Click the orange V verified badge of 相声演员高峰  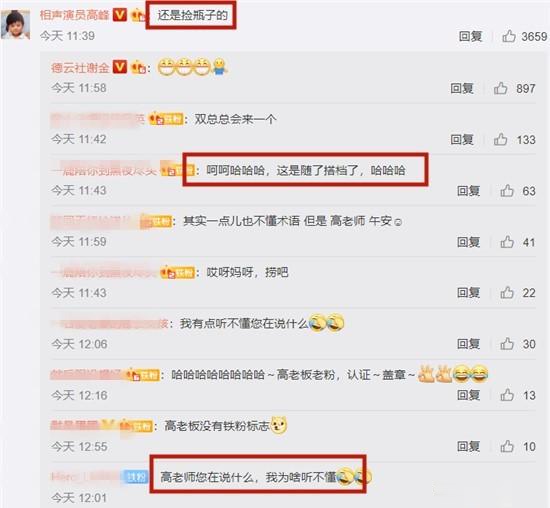point(120,15)
